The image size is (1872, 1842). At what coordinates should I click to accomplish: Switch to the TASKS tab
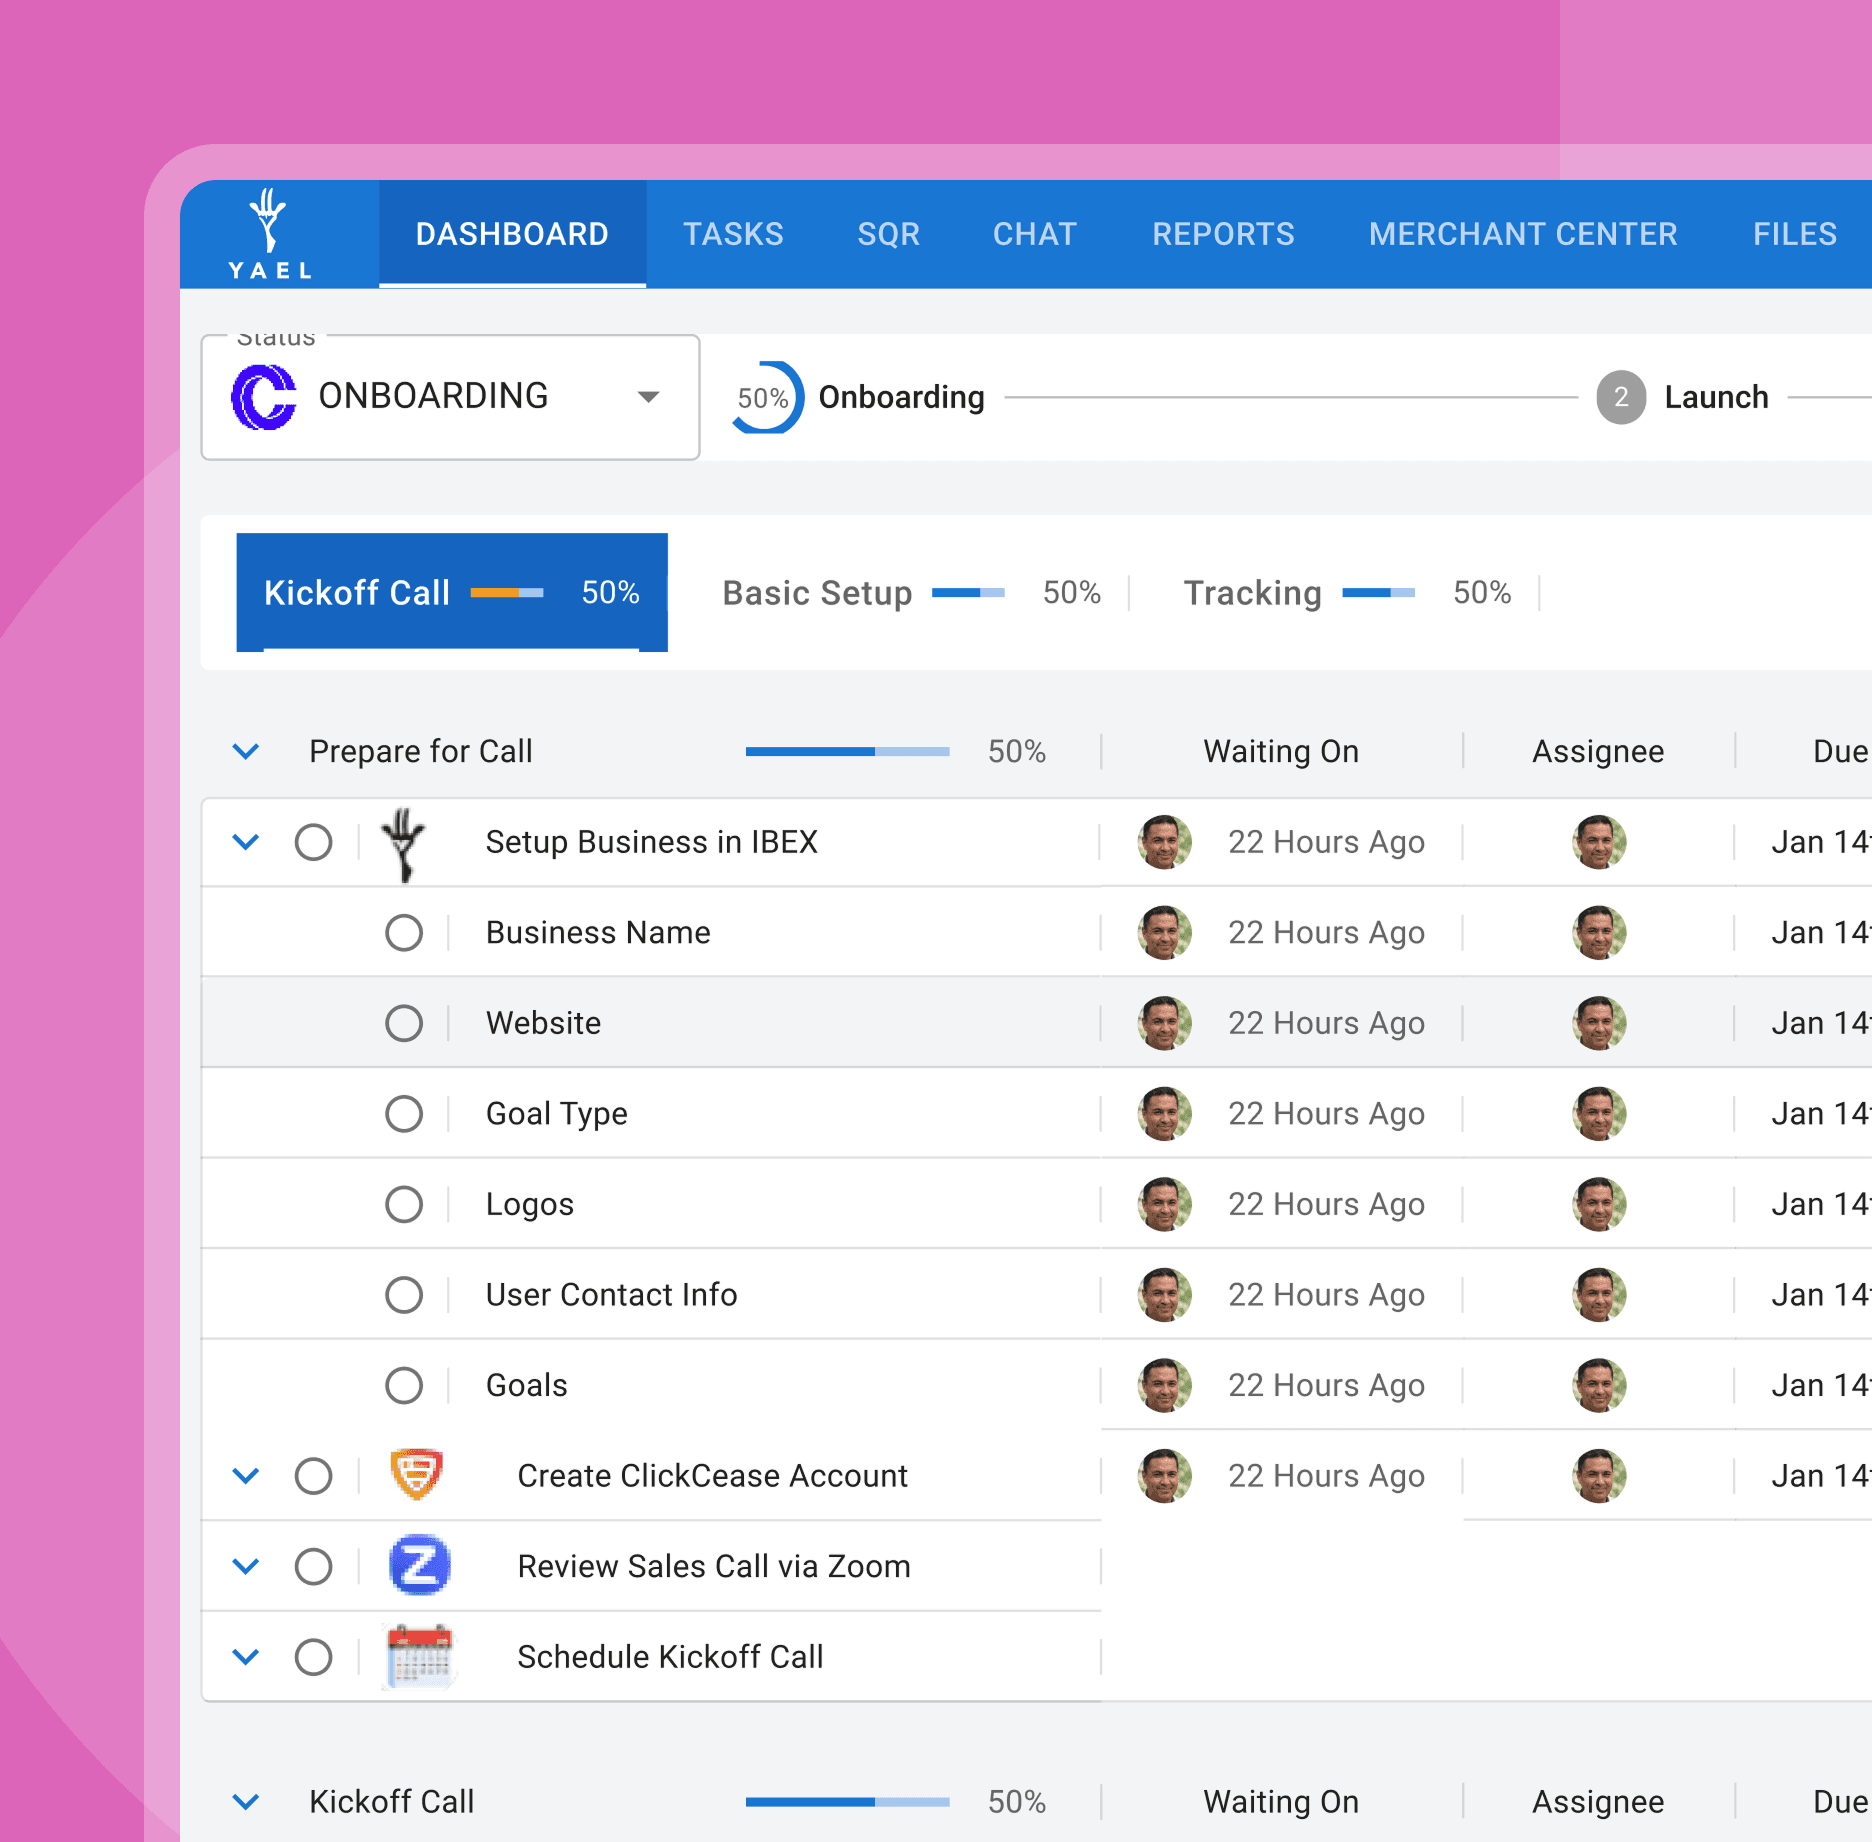pyautogui.click(x=733, y=234)
